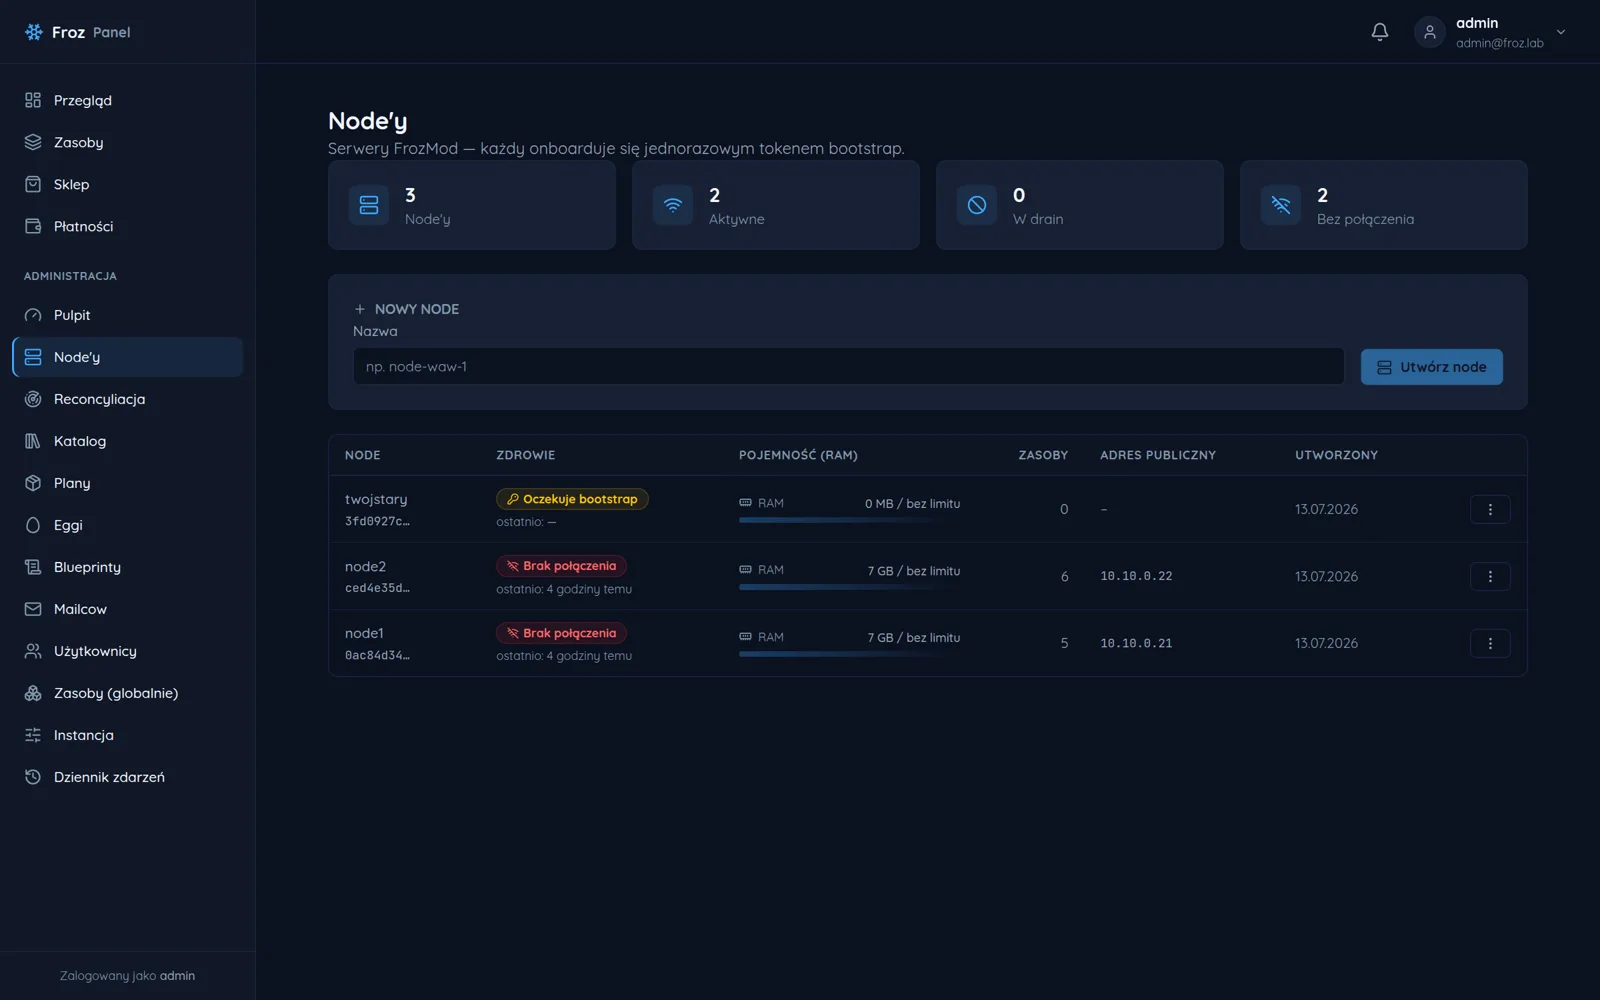
Task: Click the Eggi egg icon
Action: 33,525
